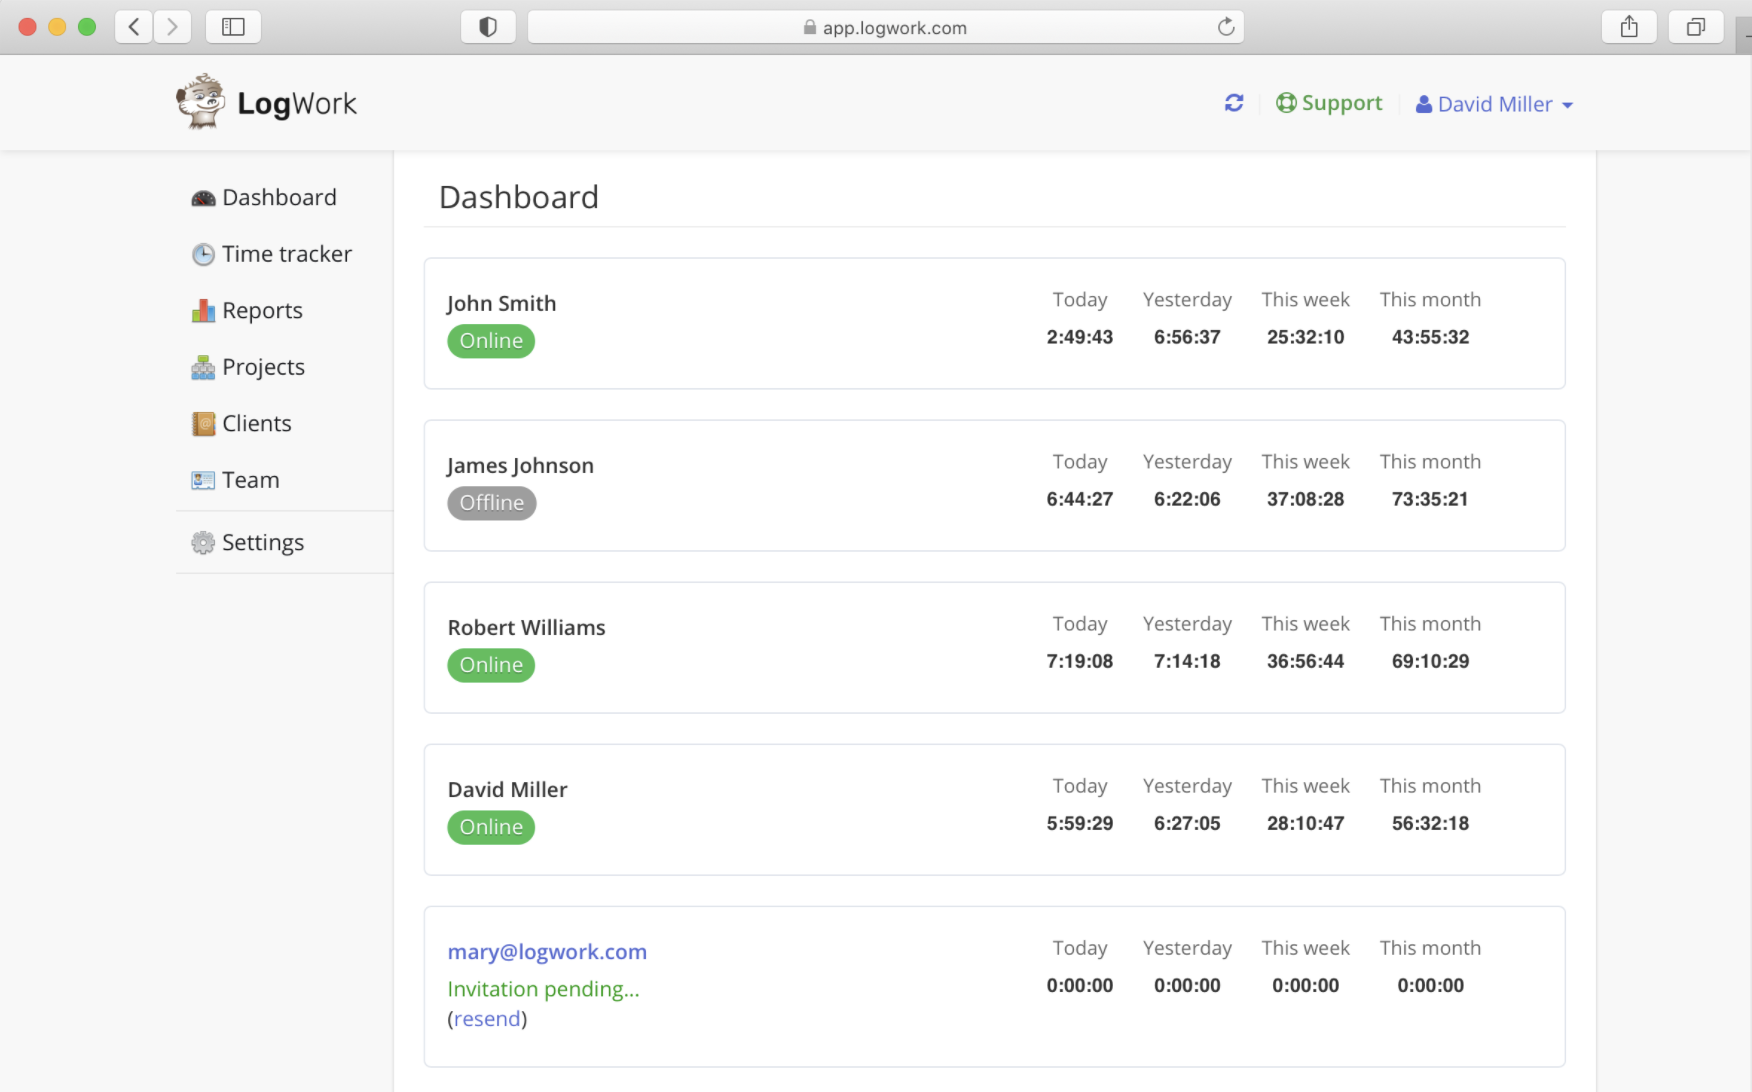
Task: Open Reports using the bar chart icon
Action: (203, 310)
